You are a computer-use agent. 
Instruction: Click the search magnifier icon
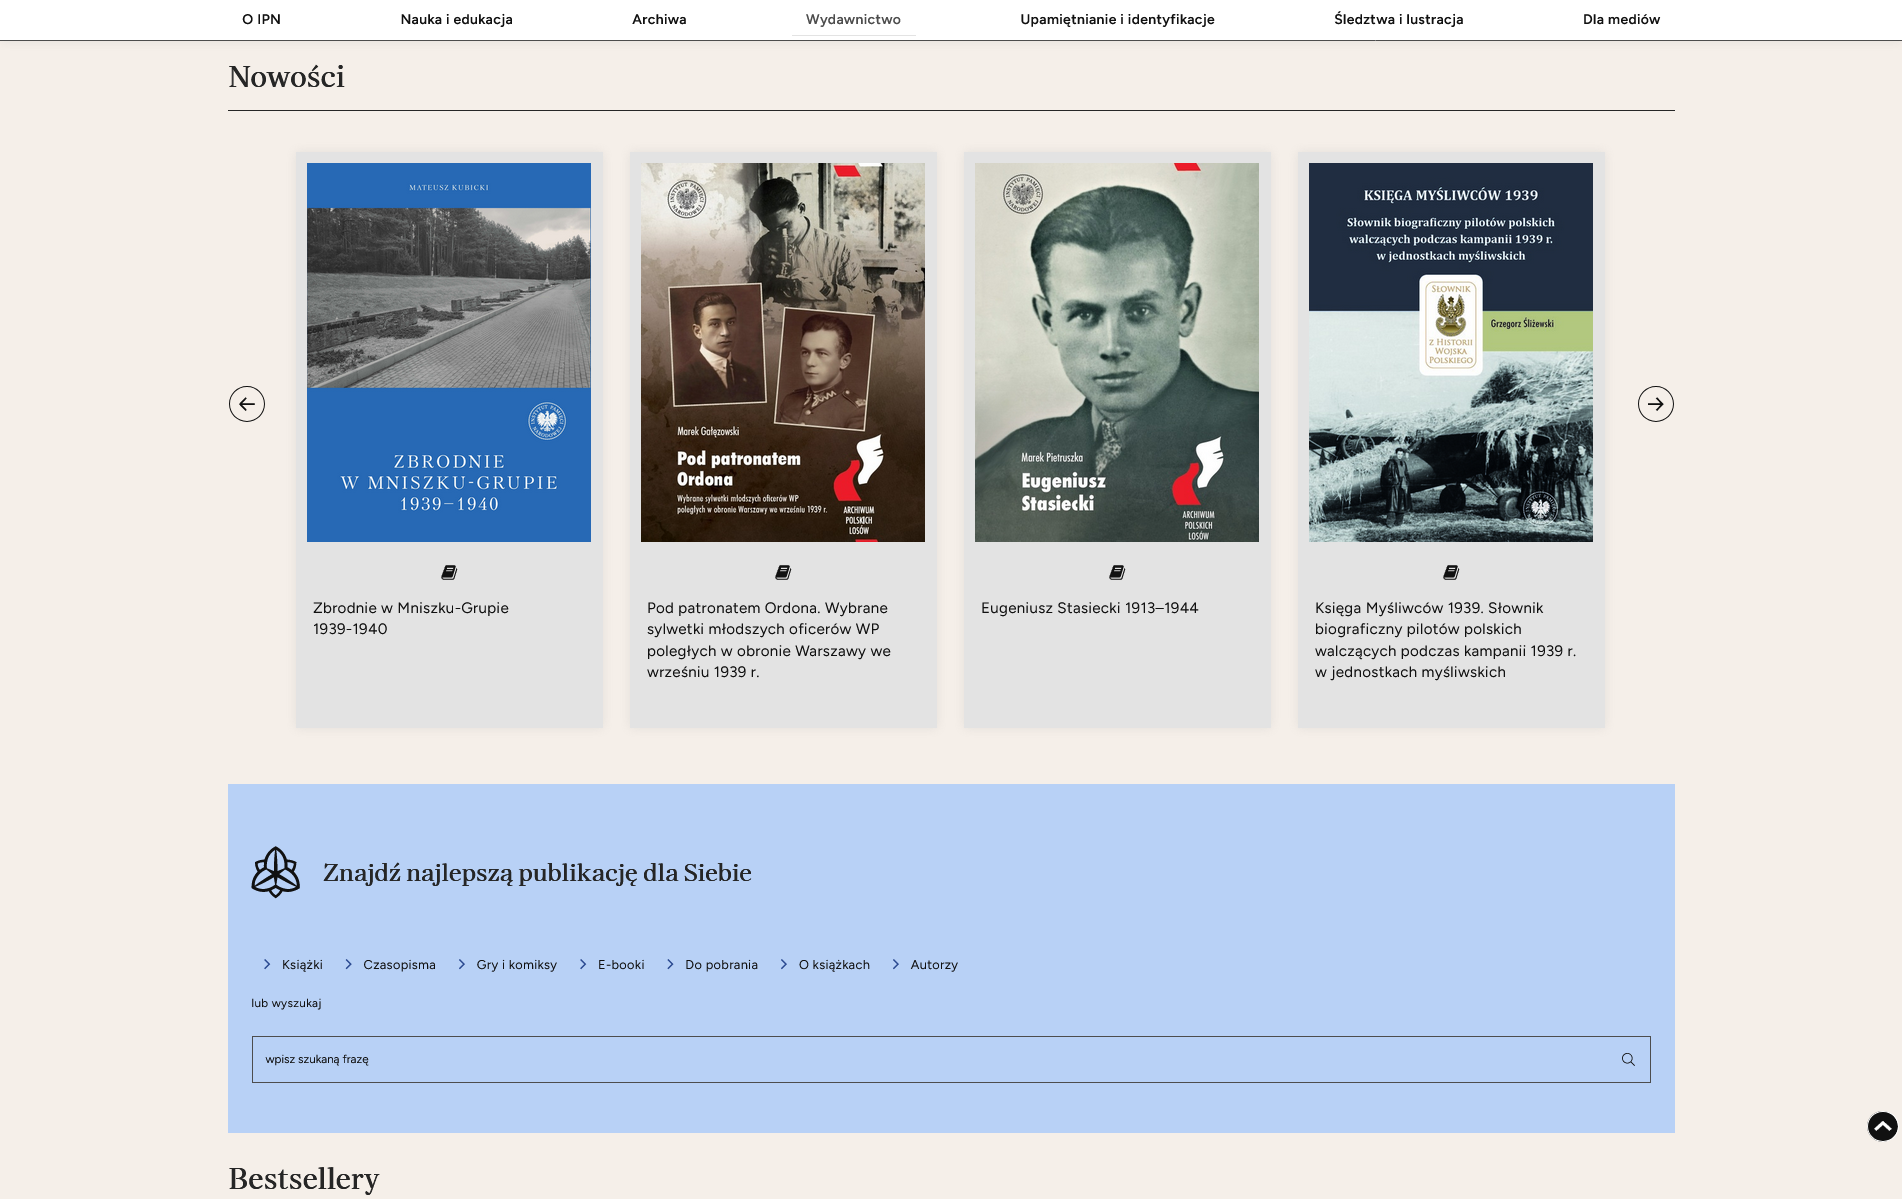[1628, 1060]
